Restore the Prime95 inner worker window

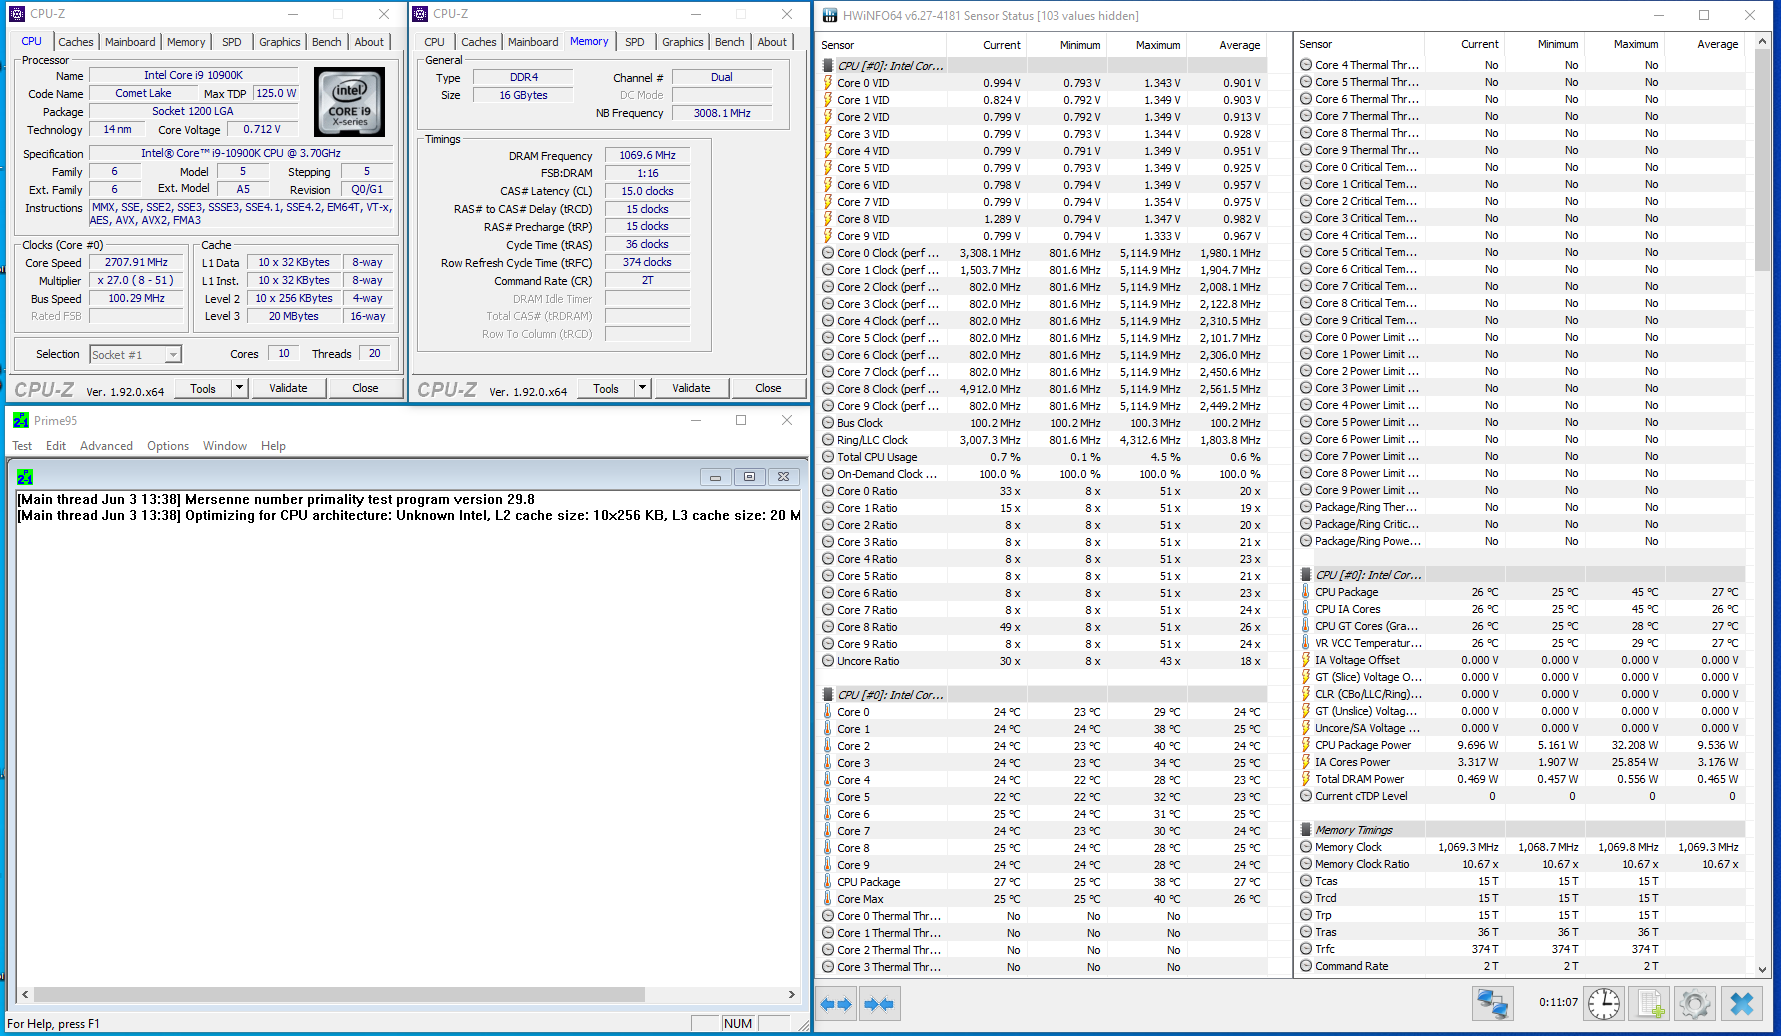point(749,477)
